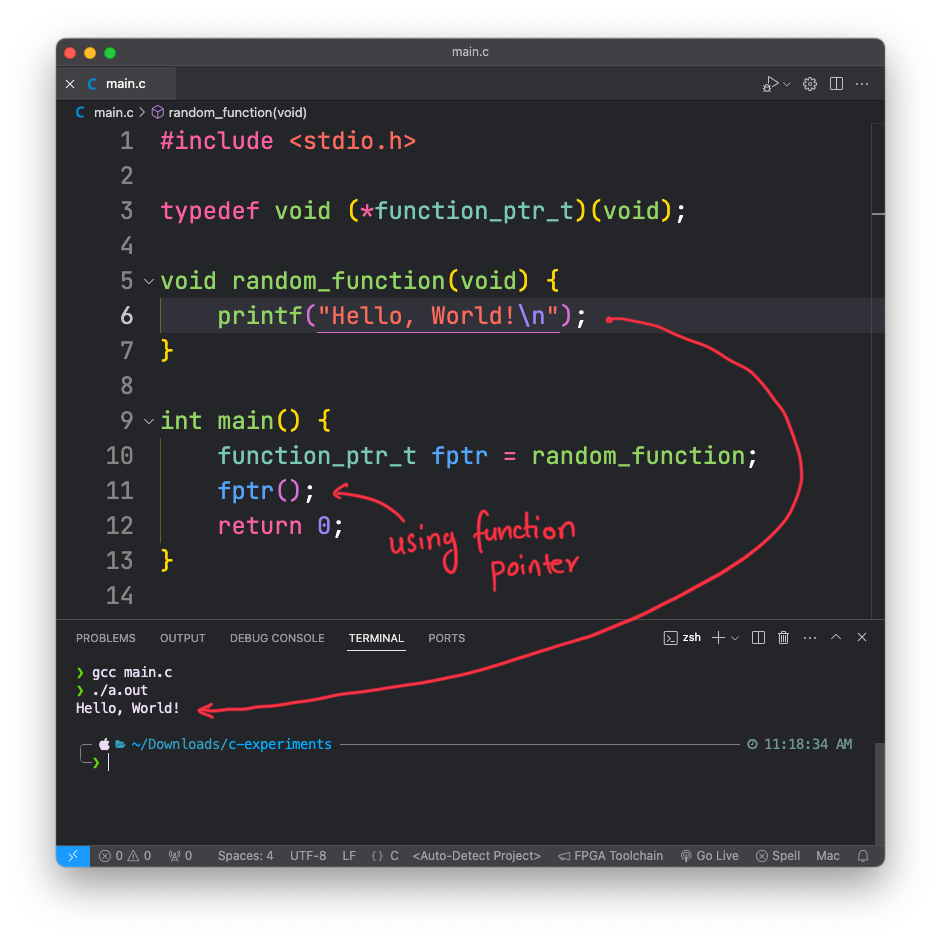The width and height of the screenshot is (941, 941).
Task: Open notifications bell in status bar
Action: tap(863, 856)
